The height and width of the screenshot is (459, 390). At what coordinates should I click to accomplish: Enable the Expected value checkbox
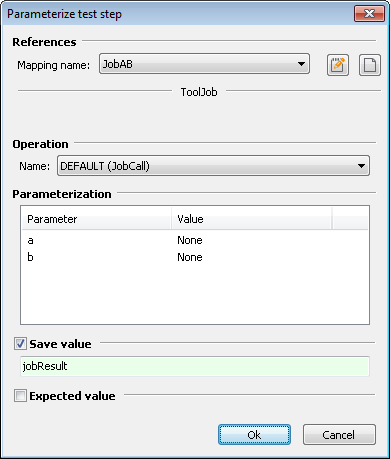20,396
